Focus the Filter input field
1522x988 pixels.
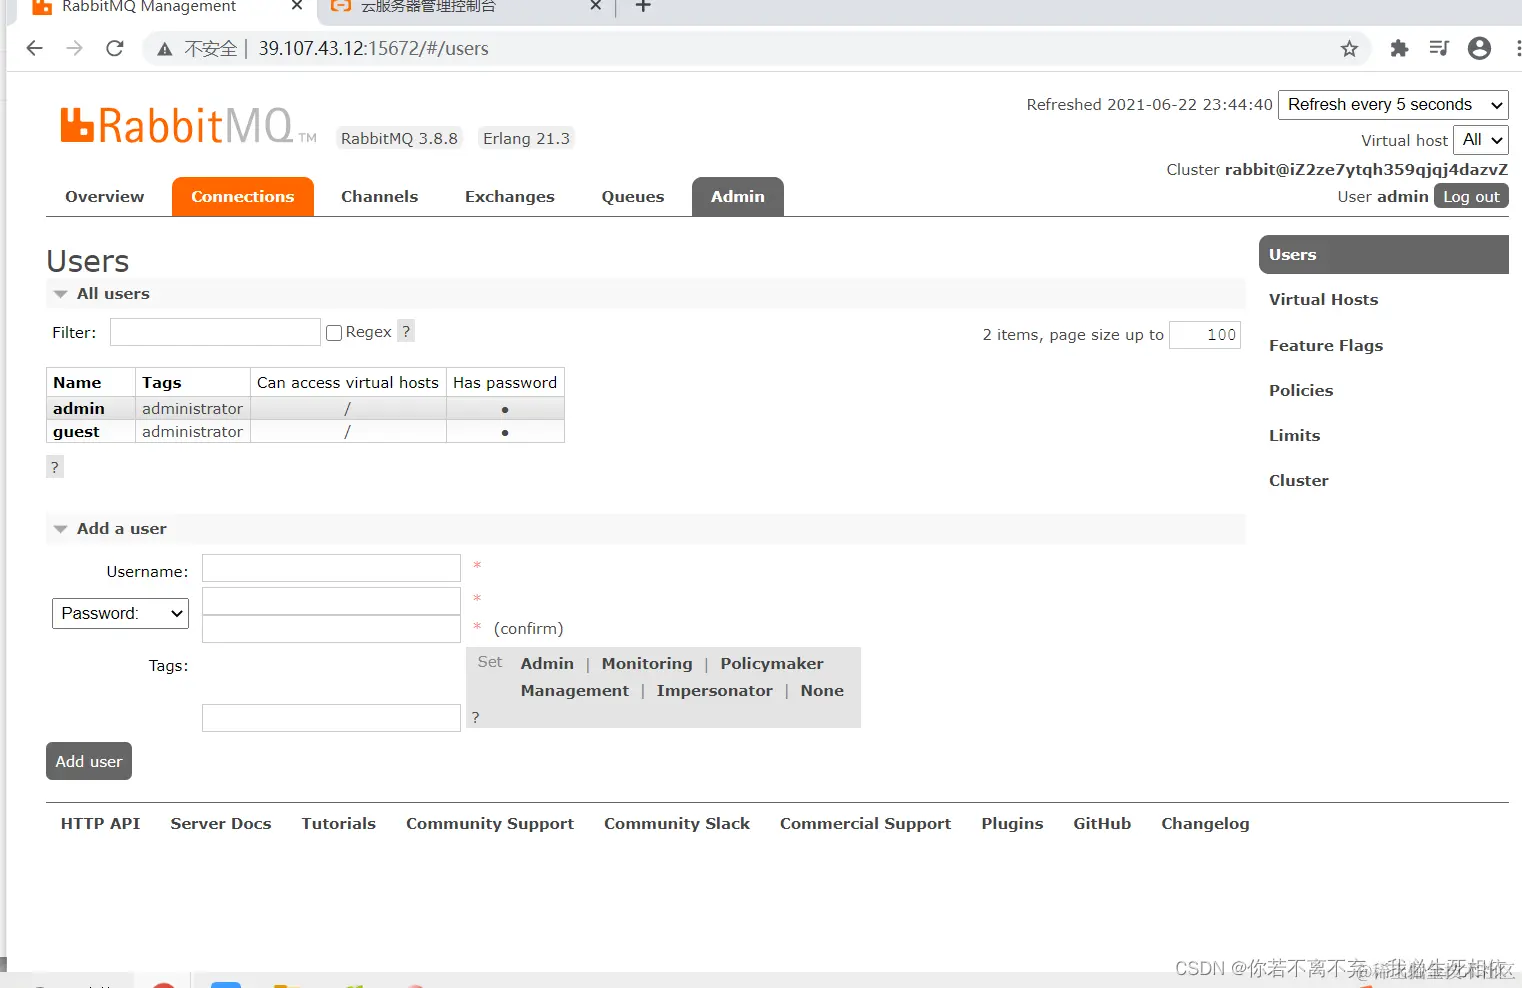(x=215, y=332)
